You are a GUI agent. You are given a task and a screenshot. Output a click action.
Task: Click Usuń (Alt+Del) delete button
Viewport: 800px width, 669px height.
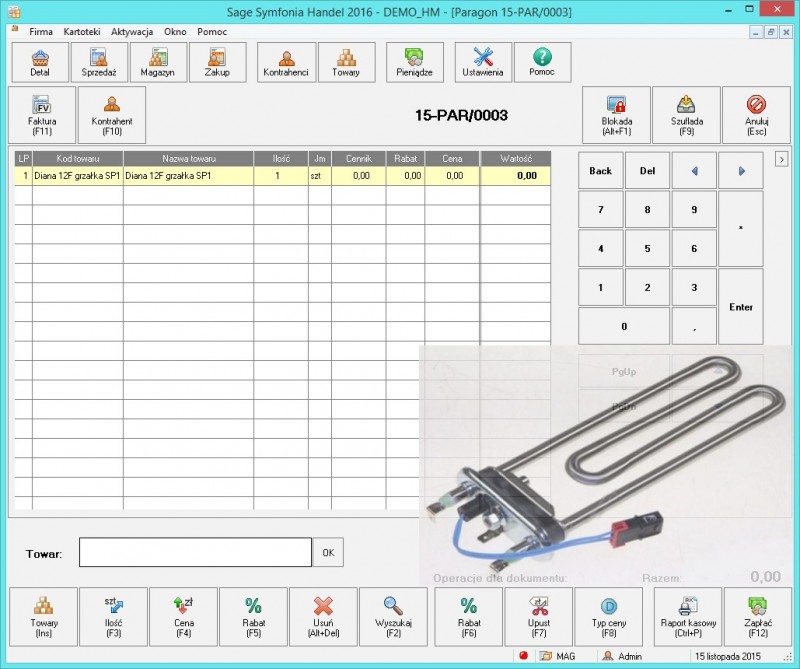tap(323, 616)
